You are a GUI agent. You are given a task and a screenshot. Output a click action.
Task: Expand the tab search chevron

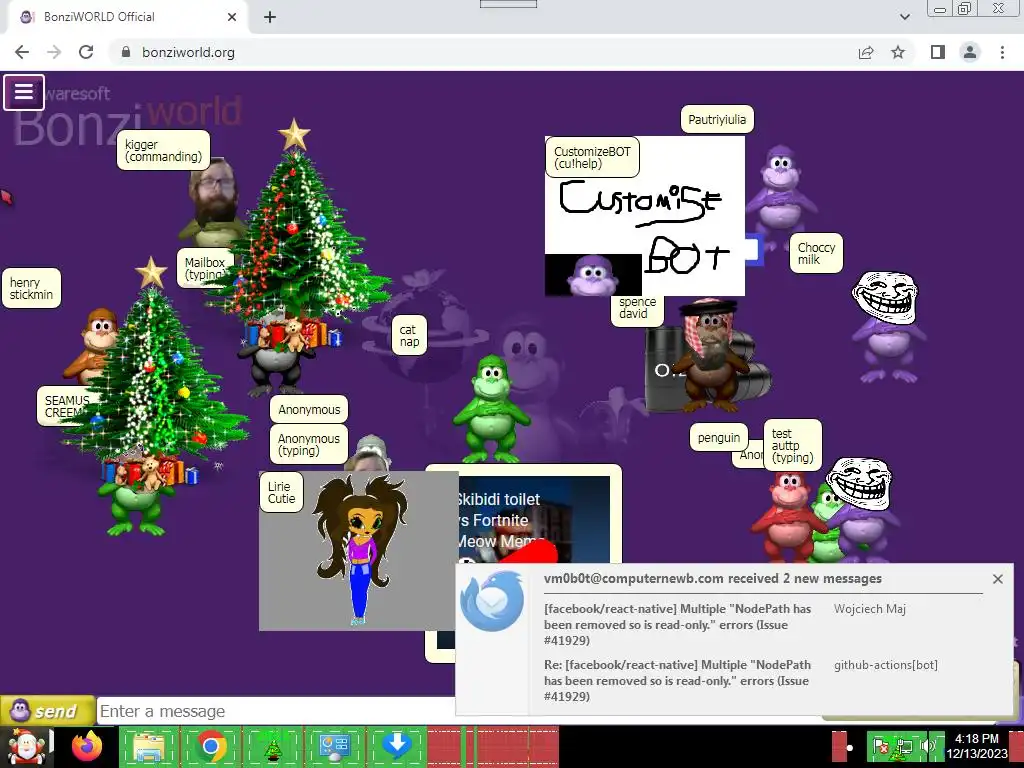coord(904,17)
